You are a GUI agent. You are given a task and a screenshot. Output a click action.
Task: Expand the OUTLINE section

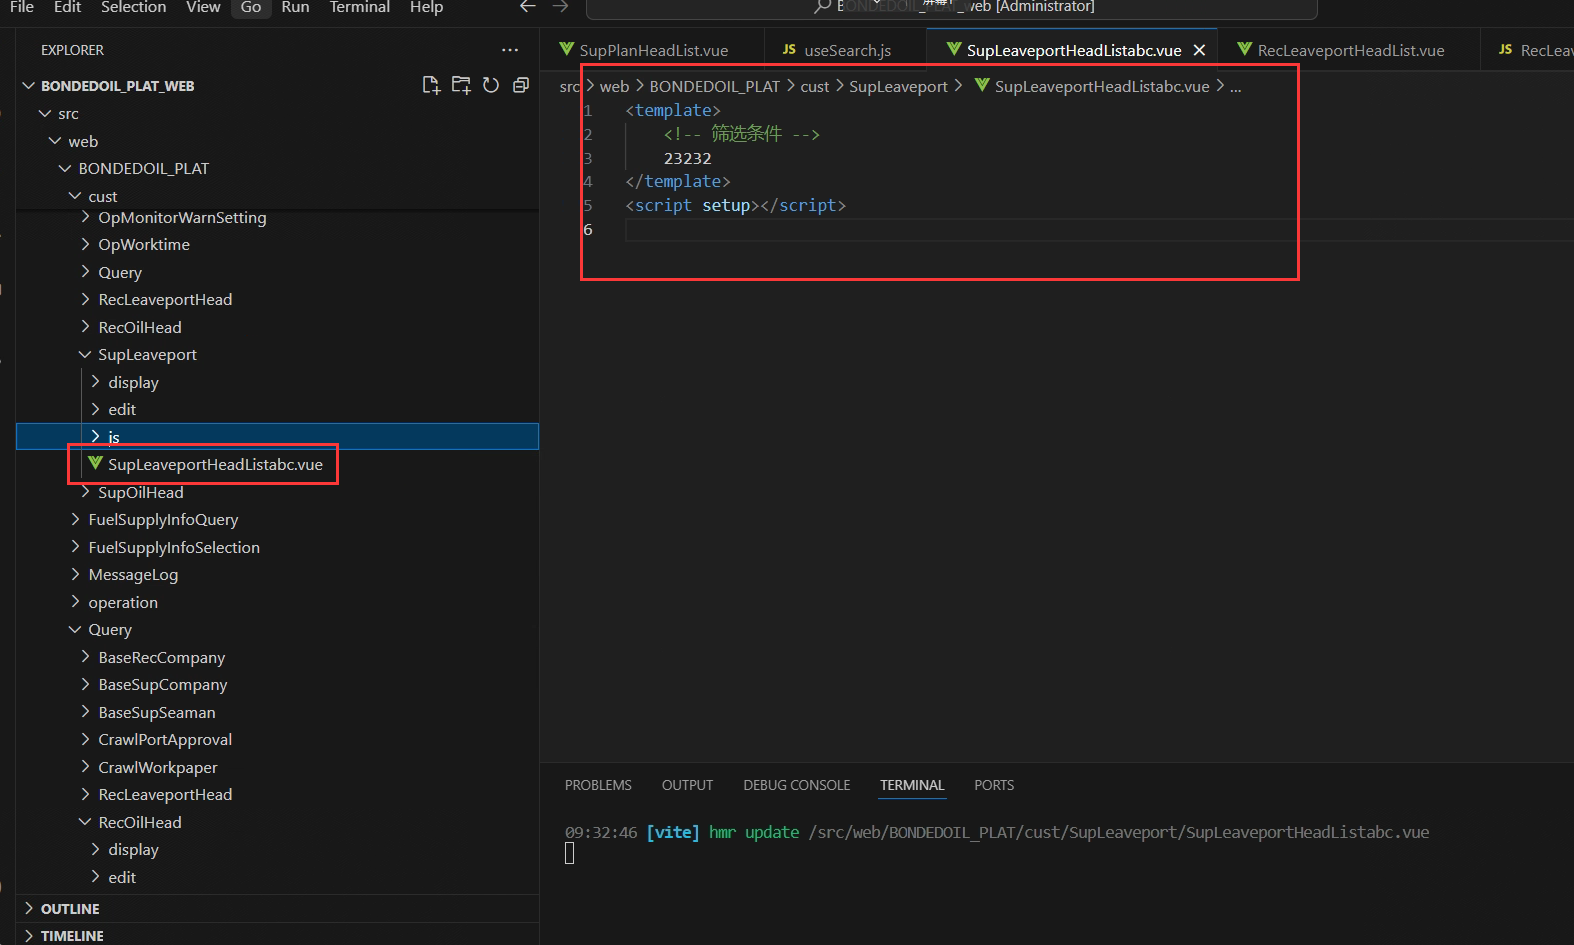(x=278, y=908)
